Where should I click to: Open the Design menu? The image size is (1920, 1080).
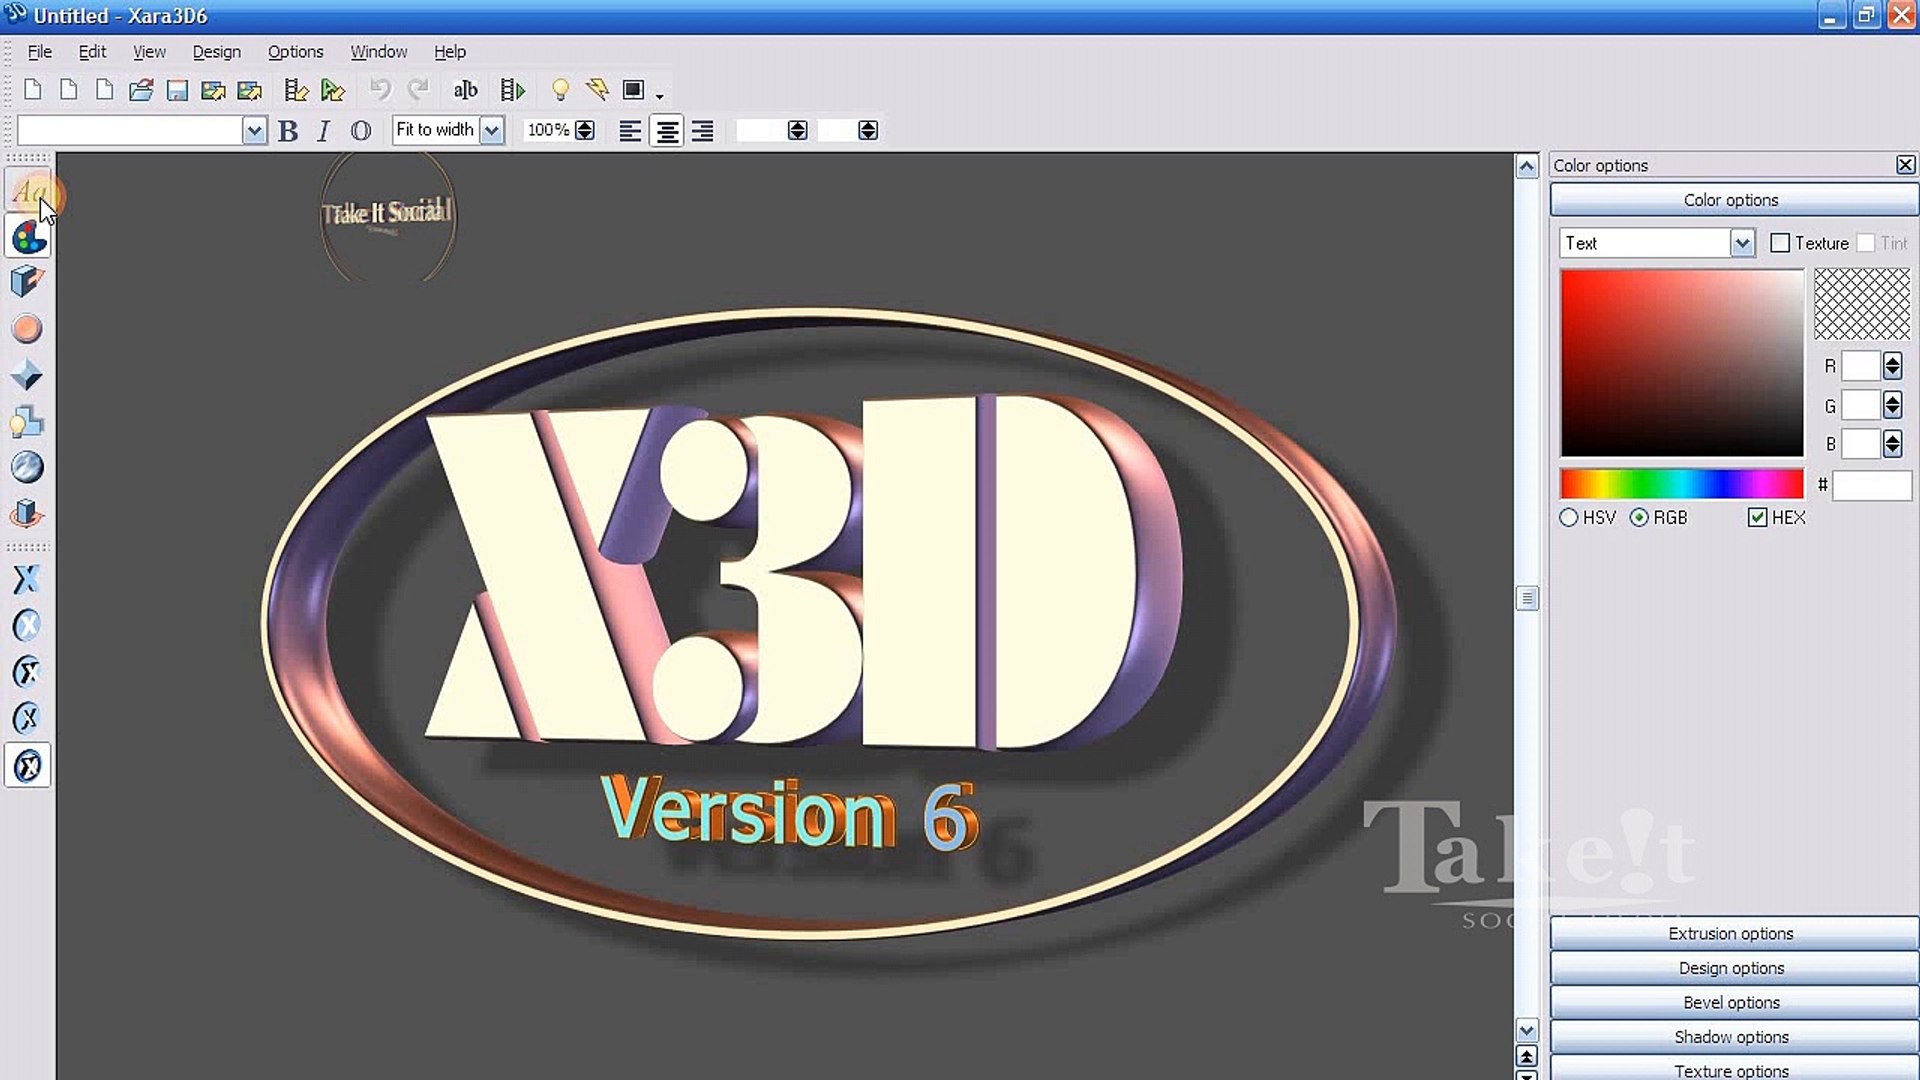216,52
